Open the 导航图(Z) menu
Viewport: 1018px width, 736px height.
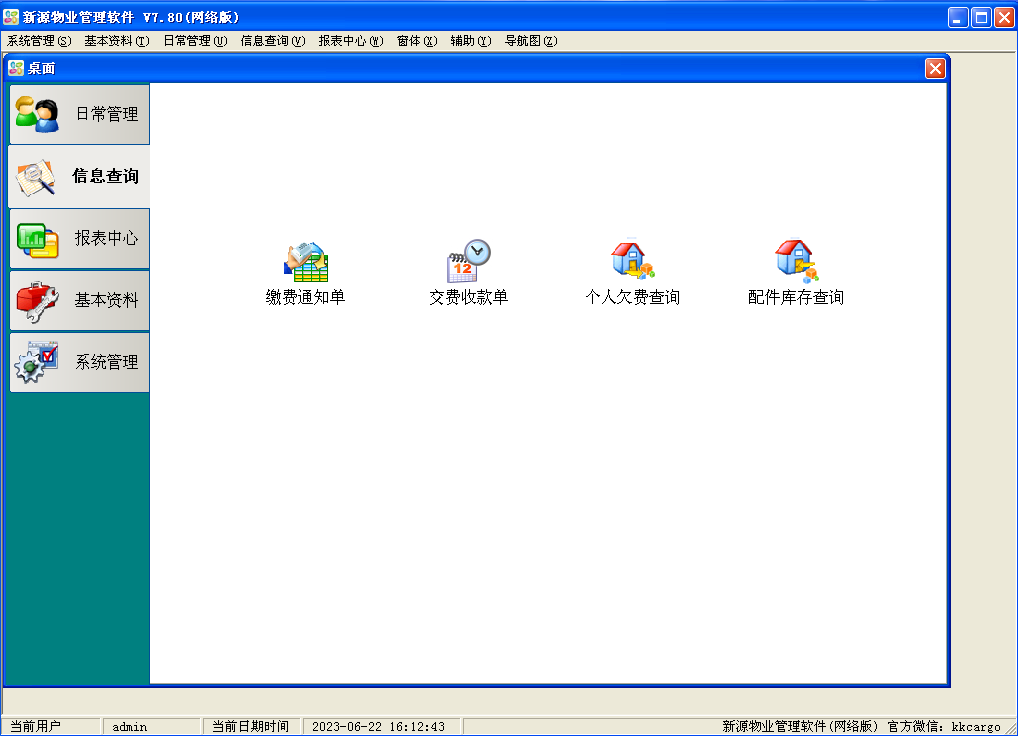pyautogui.click(x=531, y=41)
